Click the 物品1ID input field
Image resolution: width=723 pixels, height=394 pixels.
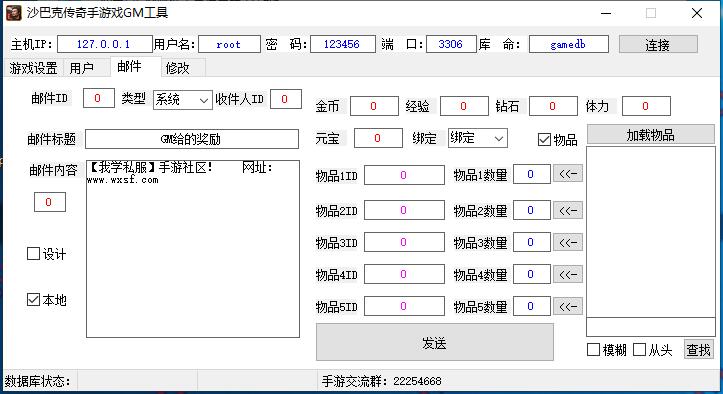click(404, 175)
